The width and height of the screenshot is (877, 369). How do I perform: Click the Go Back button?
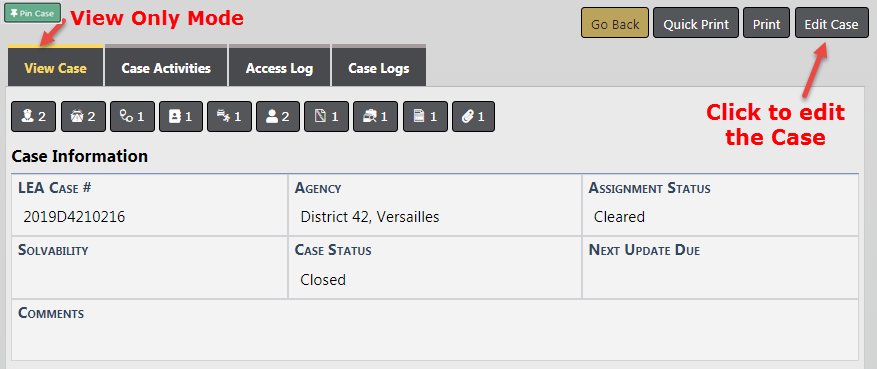tap(615, 23)
